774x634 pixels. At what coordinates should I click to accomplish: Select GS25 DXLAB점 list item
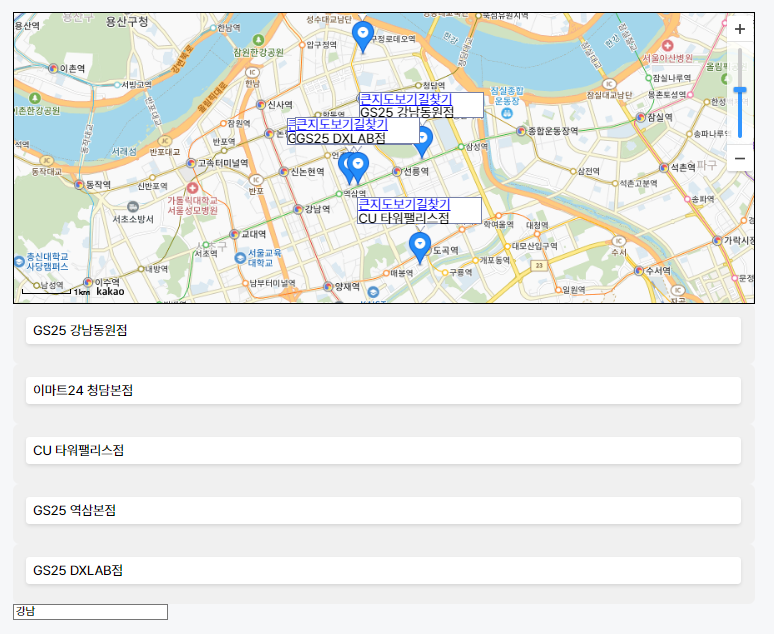(384, 570)
